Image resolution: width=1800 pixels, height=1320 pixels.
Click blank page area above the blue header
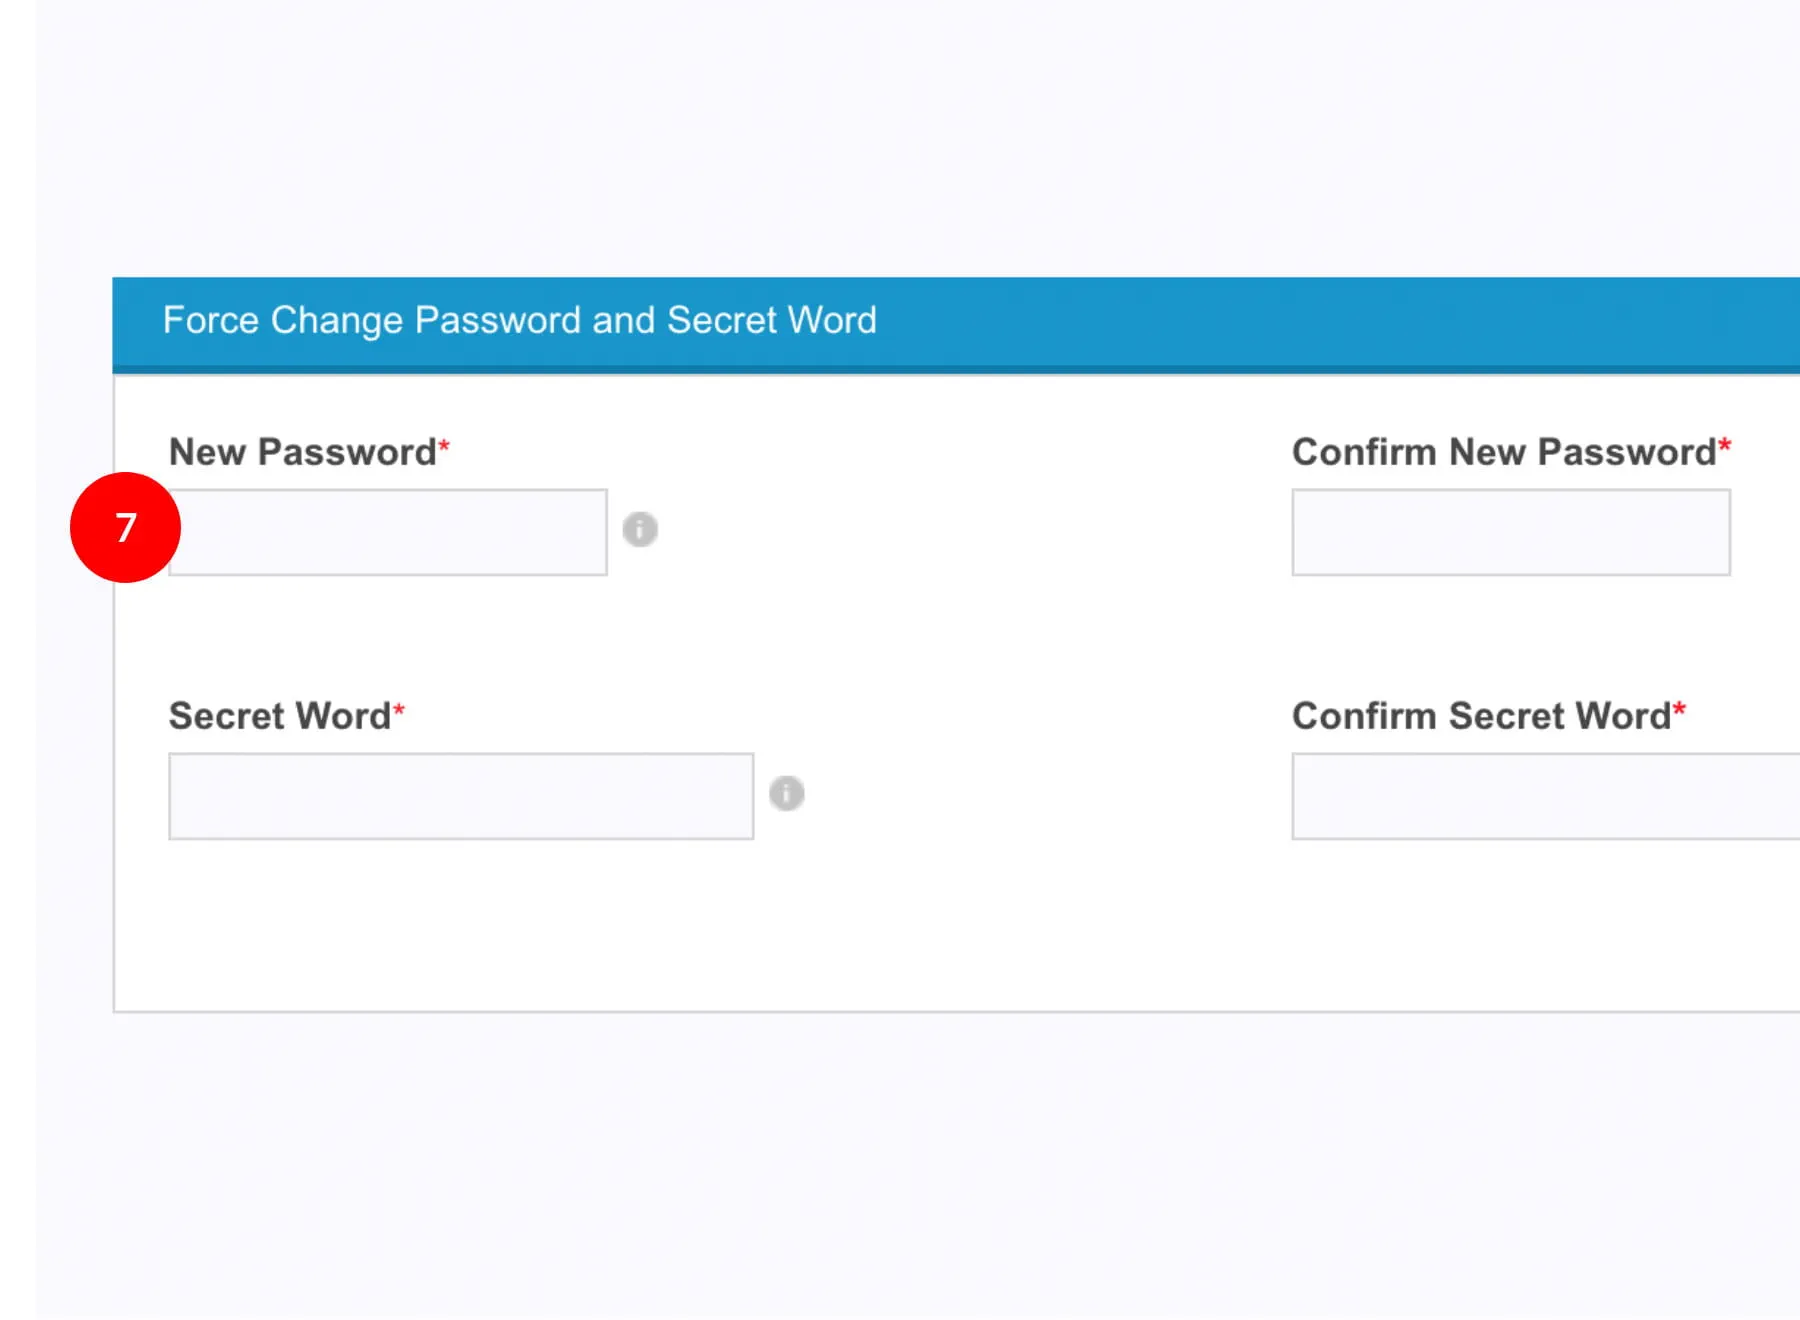[900, 140]
